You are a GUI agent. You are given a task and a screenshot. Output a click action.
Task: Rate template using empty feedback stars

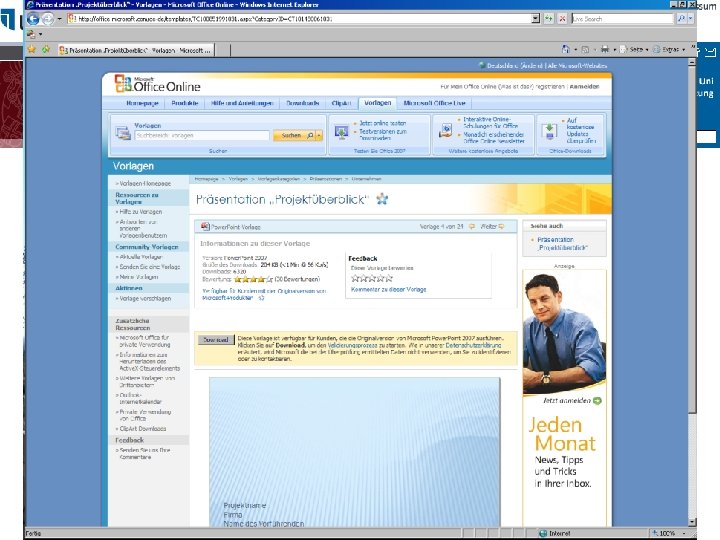pyautogui.click(x=372, y=278)
